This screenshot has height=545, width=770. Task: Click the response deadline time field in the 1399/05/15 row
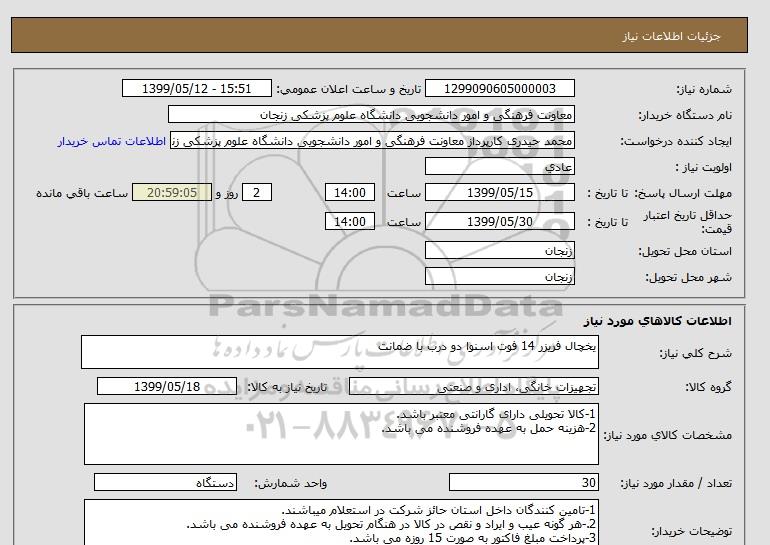(350, 192)
